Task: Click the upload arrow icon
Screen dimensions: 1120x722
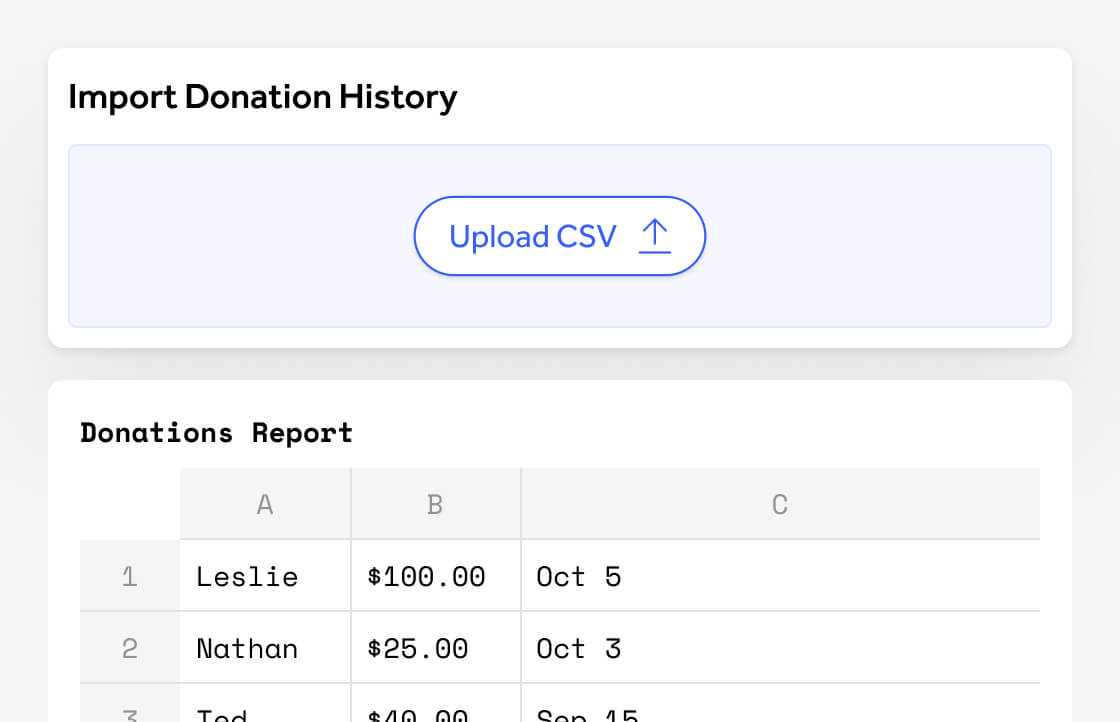Action: coord(654,236)
